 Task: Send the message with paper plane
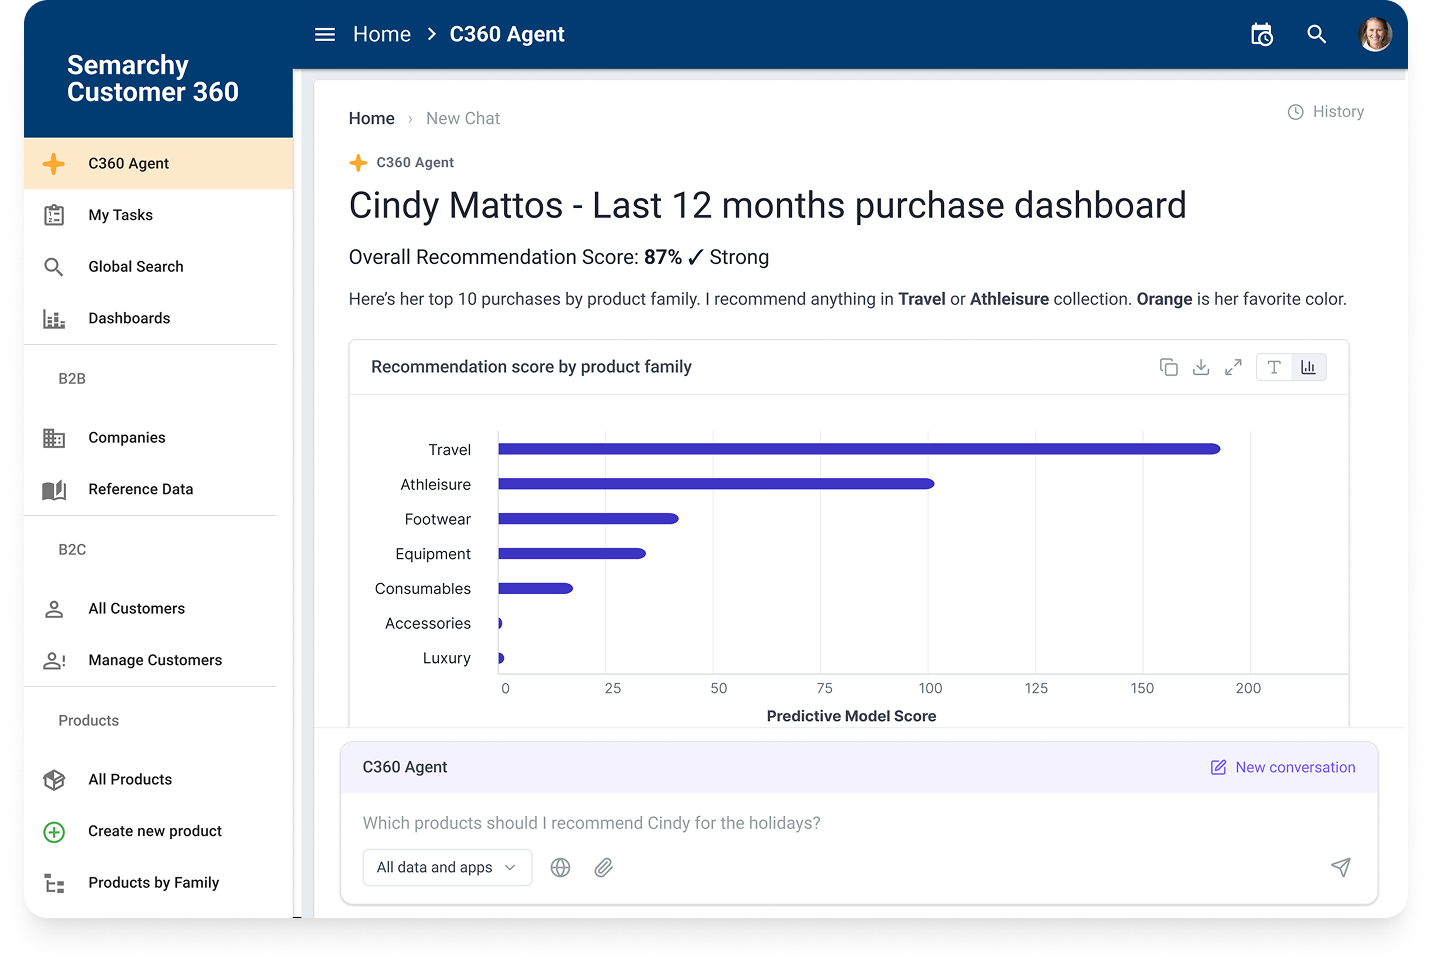pos(1341,867)
